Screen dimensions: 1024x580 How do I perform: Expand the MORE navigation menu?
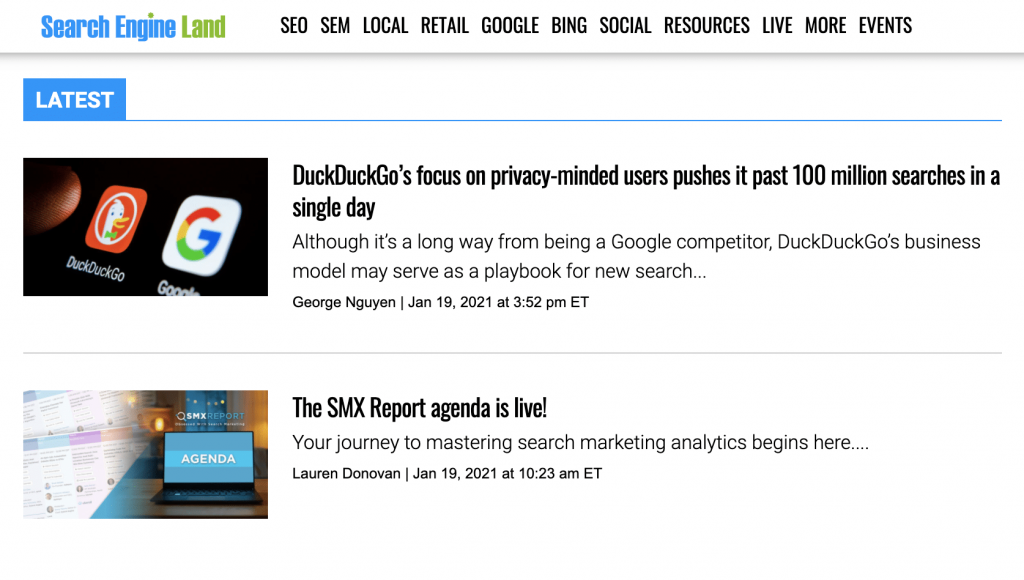pos(825,26)
